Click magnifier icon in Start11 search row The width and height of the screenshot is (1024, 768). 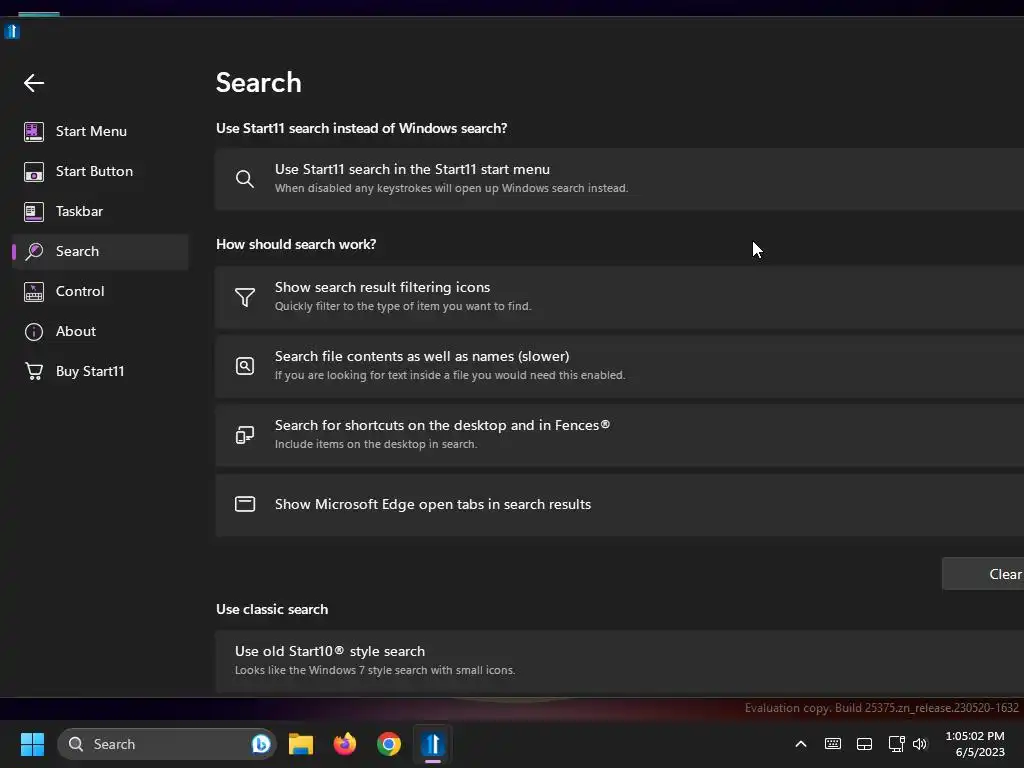pyautogui.click(x=245, y=179)
